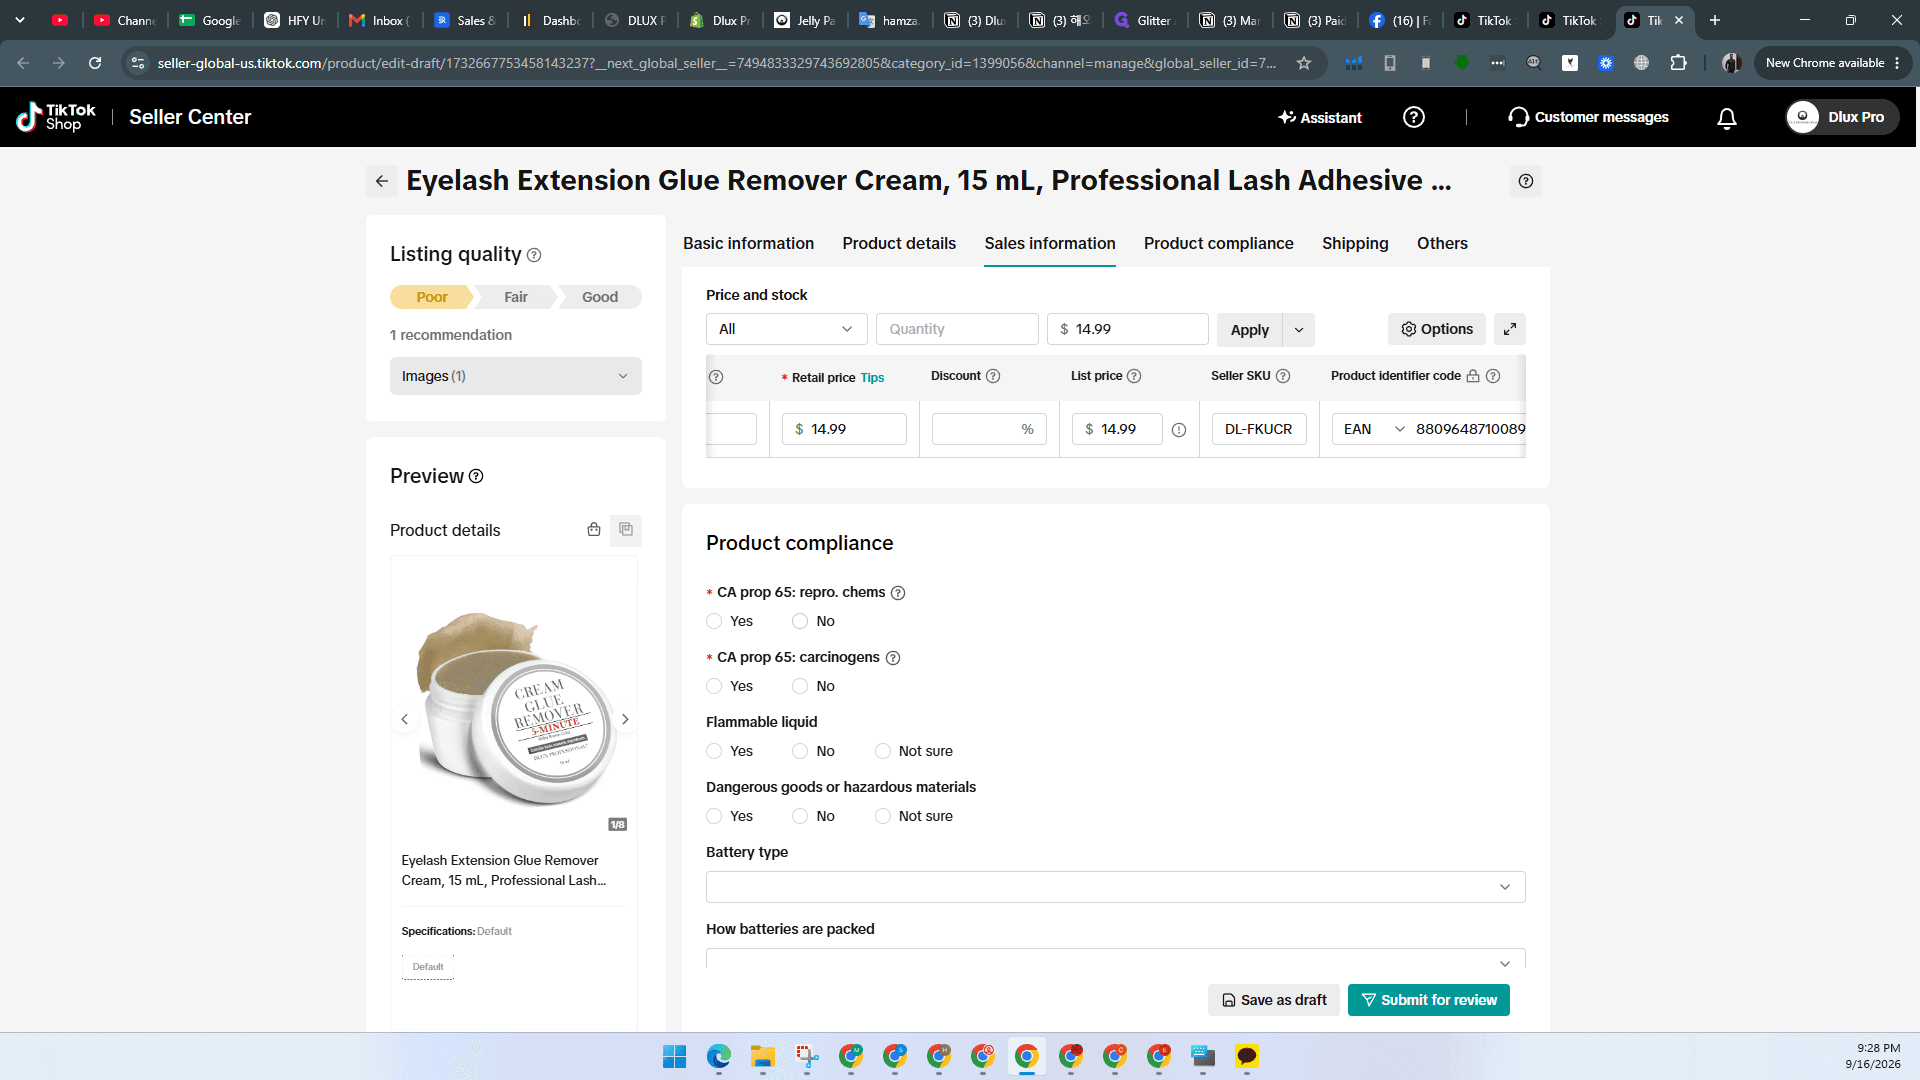Switch to Product compliance tab
The height and width of the screenshot is (1080, 1920).
coord(1218,243)
